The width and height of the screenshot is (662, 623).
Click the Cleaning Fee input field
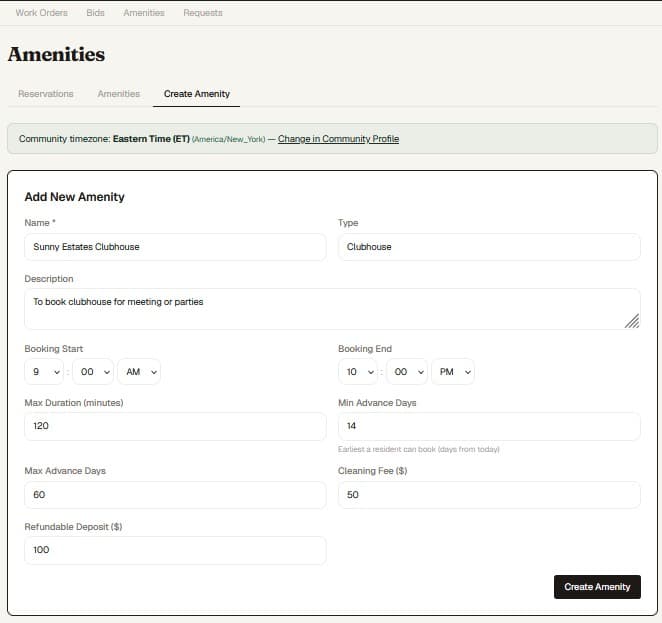[489, 495]
